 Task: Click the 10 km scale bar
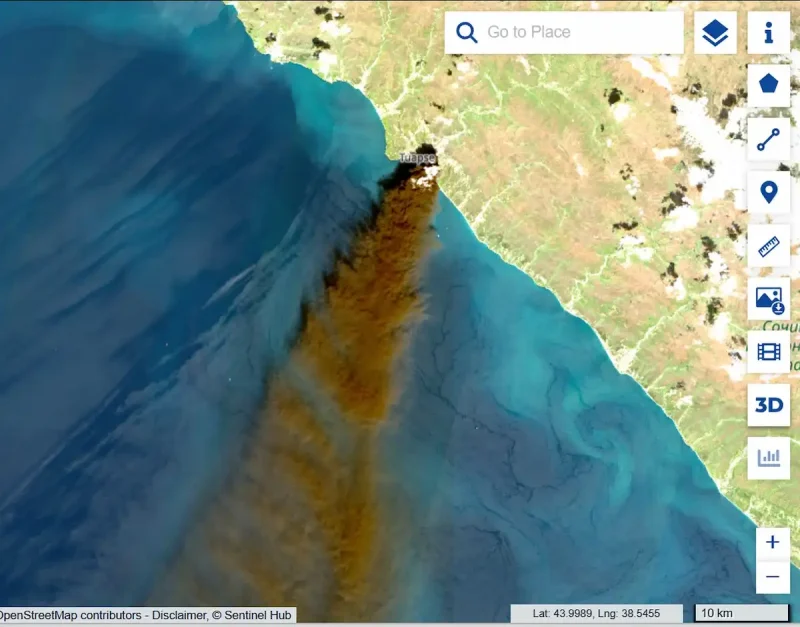(741, 613)
